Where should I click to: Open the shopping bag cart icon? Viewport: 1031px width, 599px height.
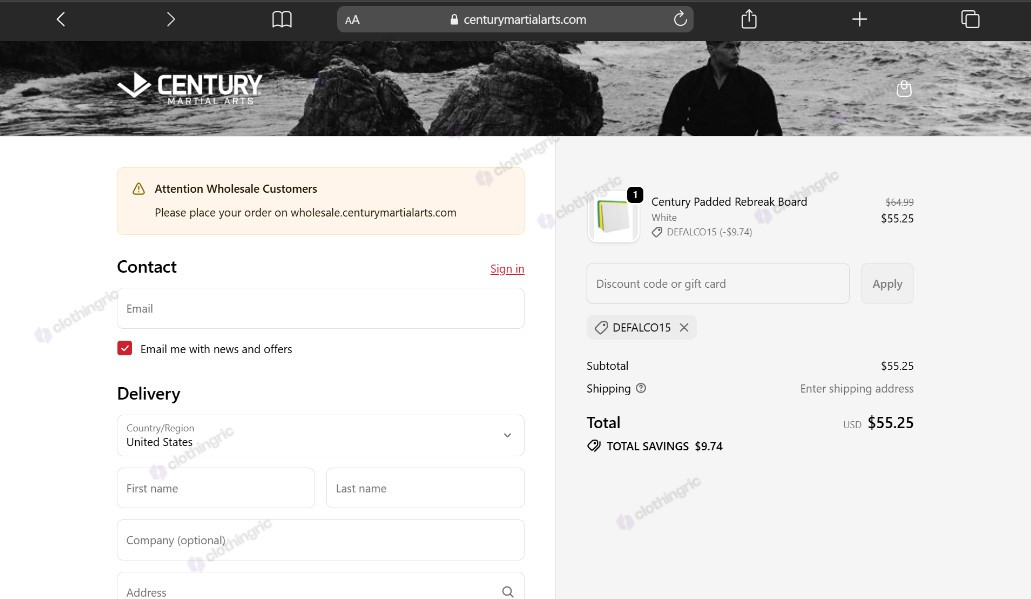tap(904, 88)
